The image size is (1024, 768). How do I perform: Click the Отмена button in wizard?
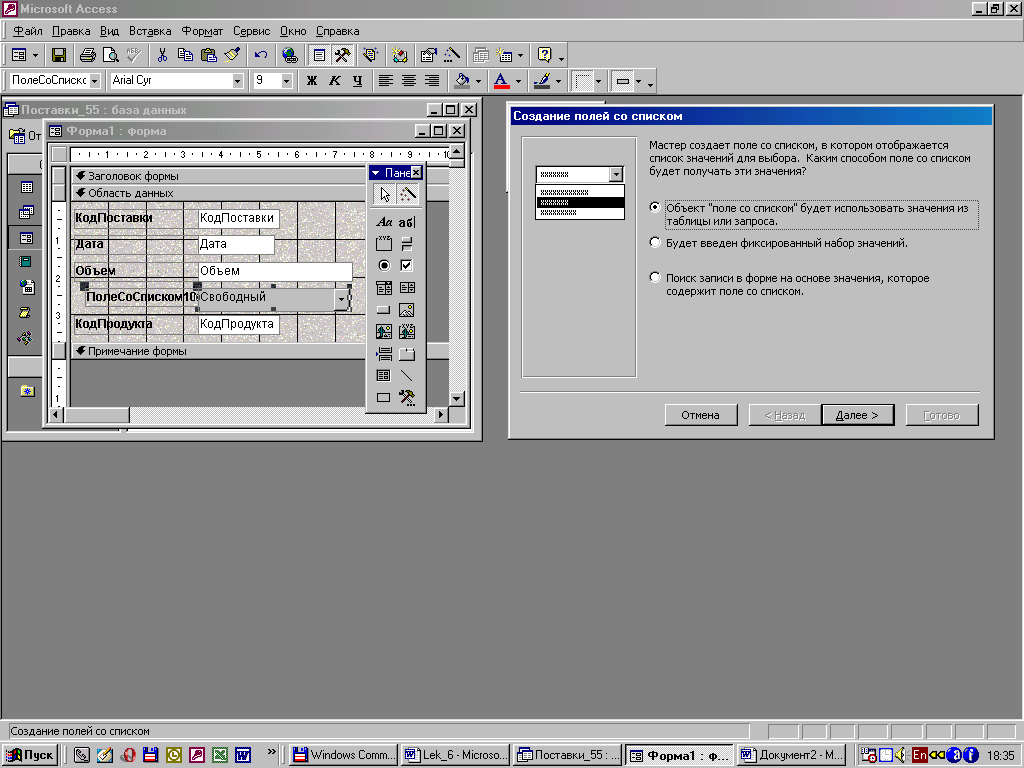[x=700, y=415]
